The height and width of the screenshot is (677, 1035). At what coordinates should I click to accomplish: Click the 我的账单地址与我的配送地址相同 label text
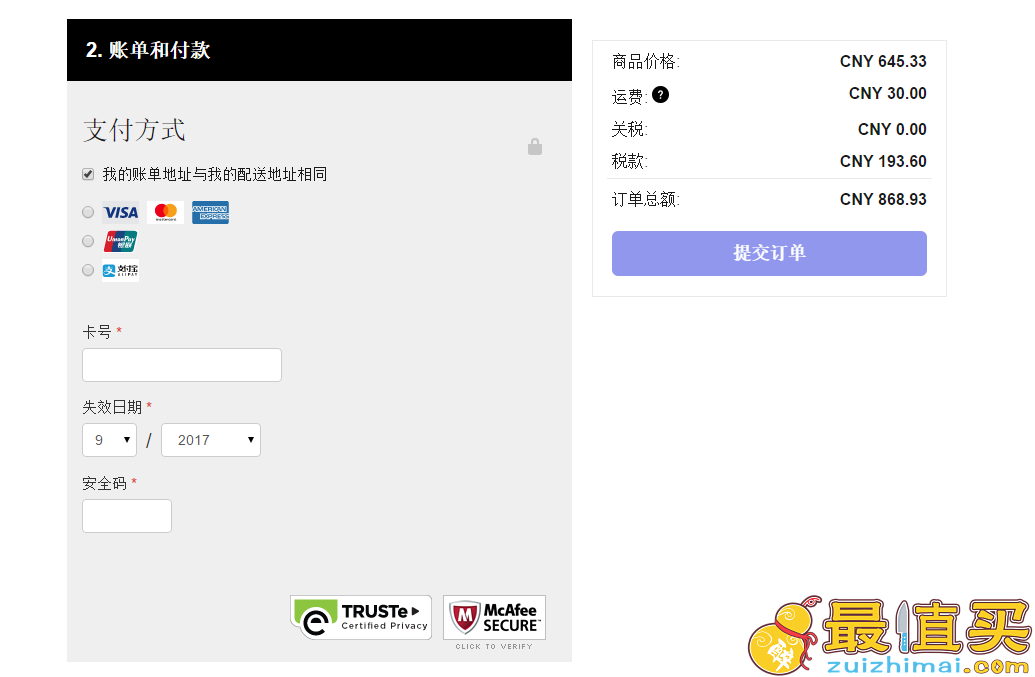pyautogui.click(x=215, y=174)
